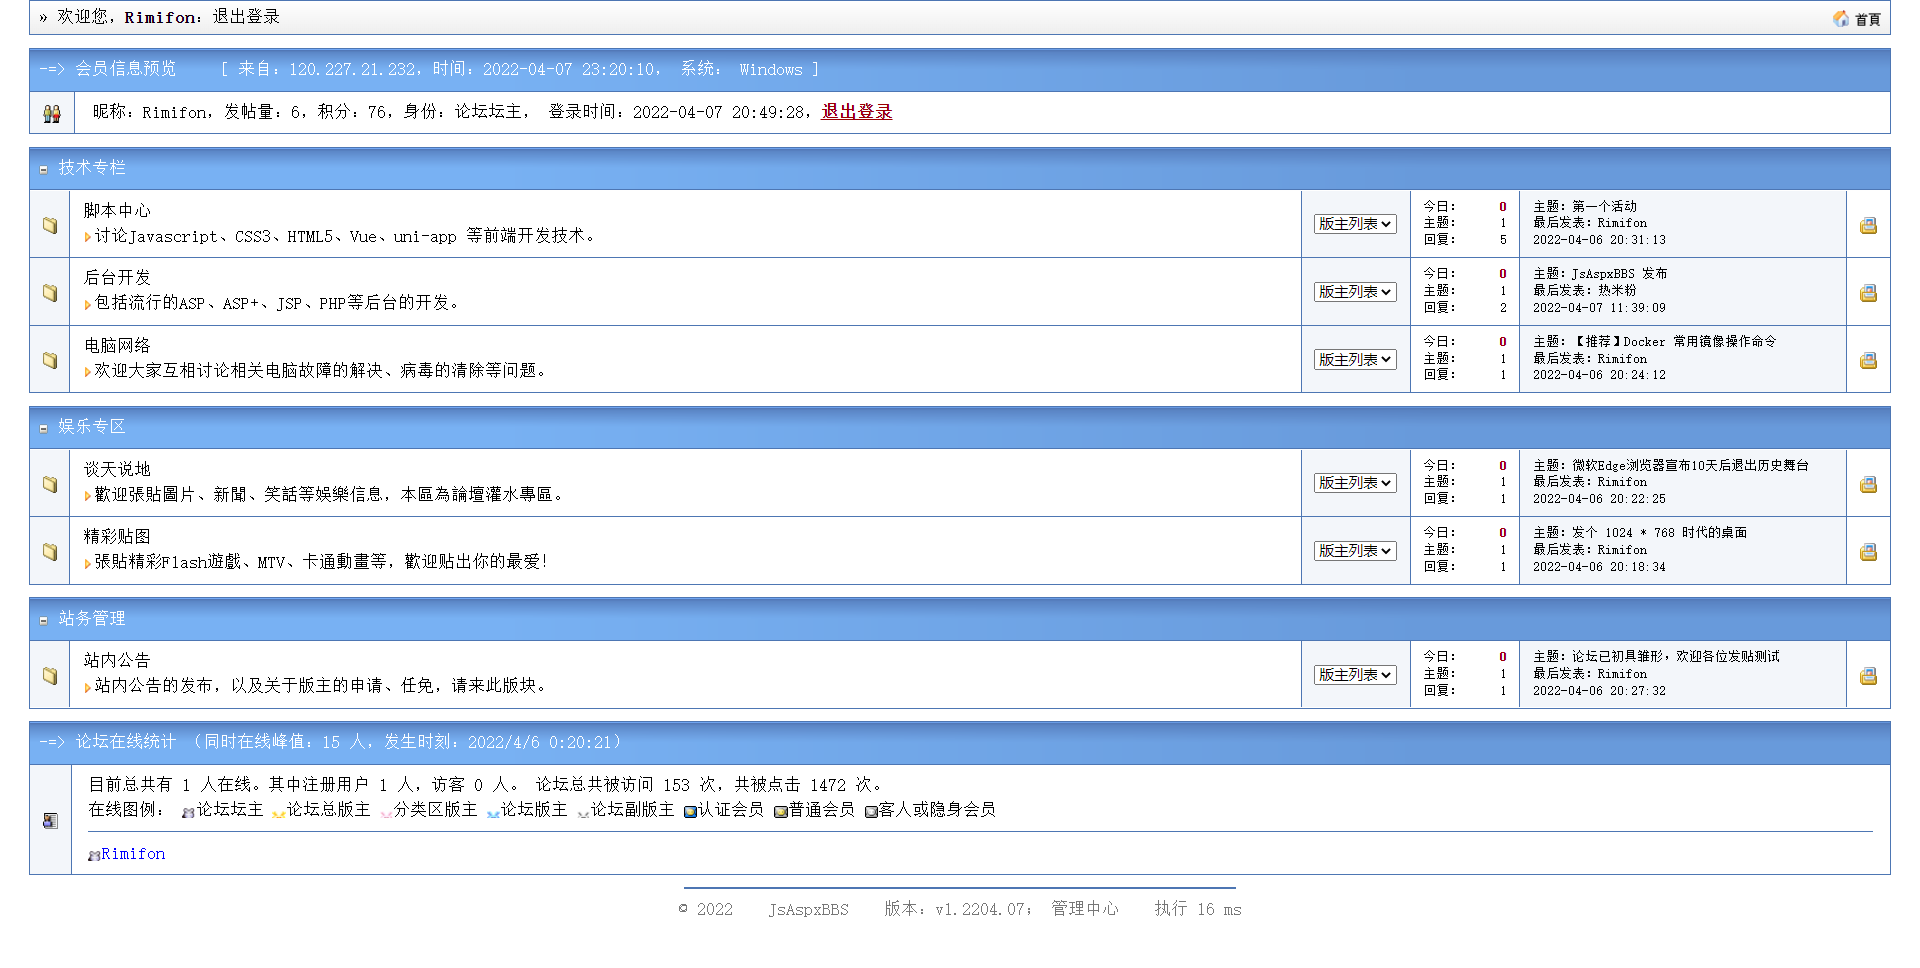1920x968 pixels.
Task: Click 论坛在线统计 header text
Action: click(x=126, y=742)
